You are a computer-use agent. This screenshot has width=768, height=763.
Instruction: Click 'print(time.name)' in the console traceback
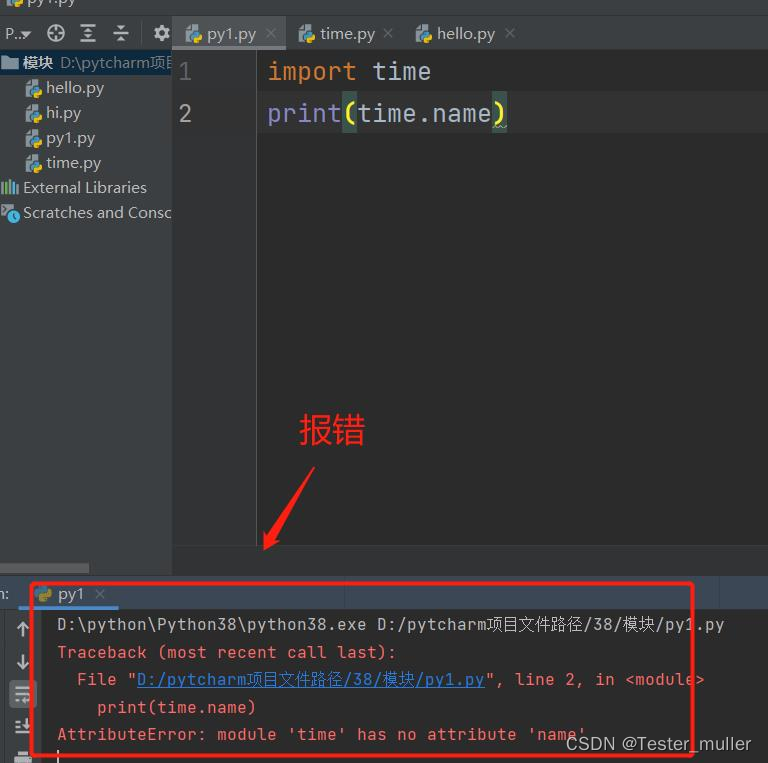coord(176,708)
